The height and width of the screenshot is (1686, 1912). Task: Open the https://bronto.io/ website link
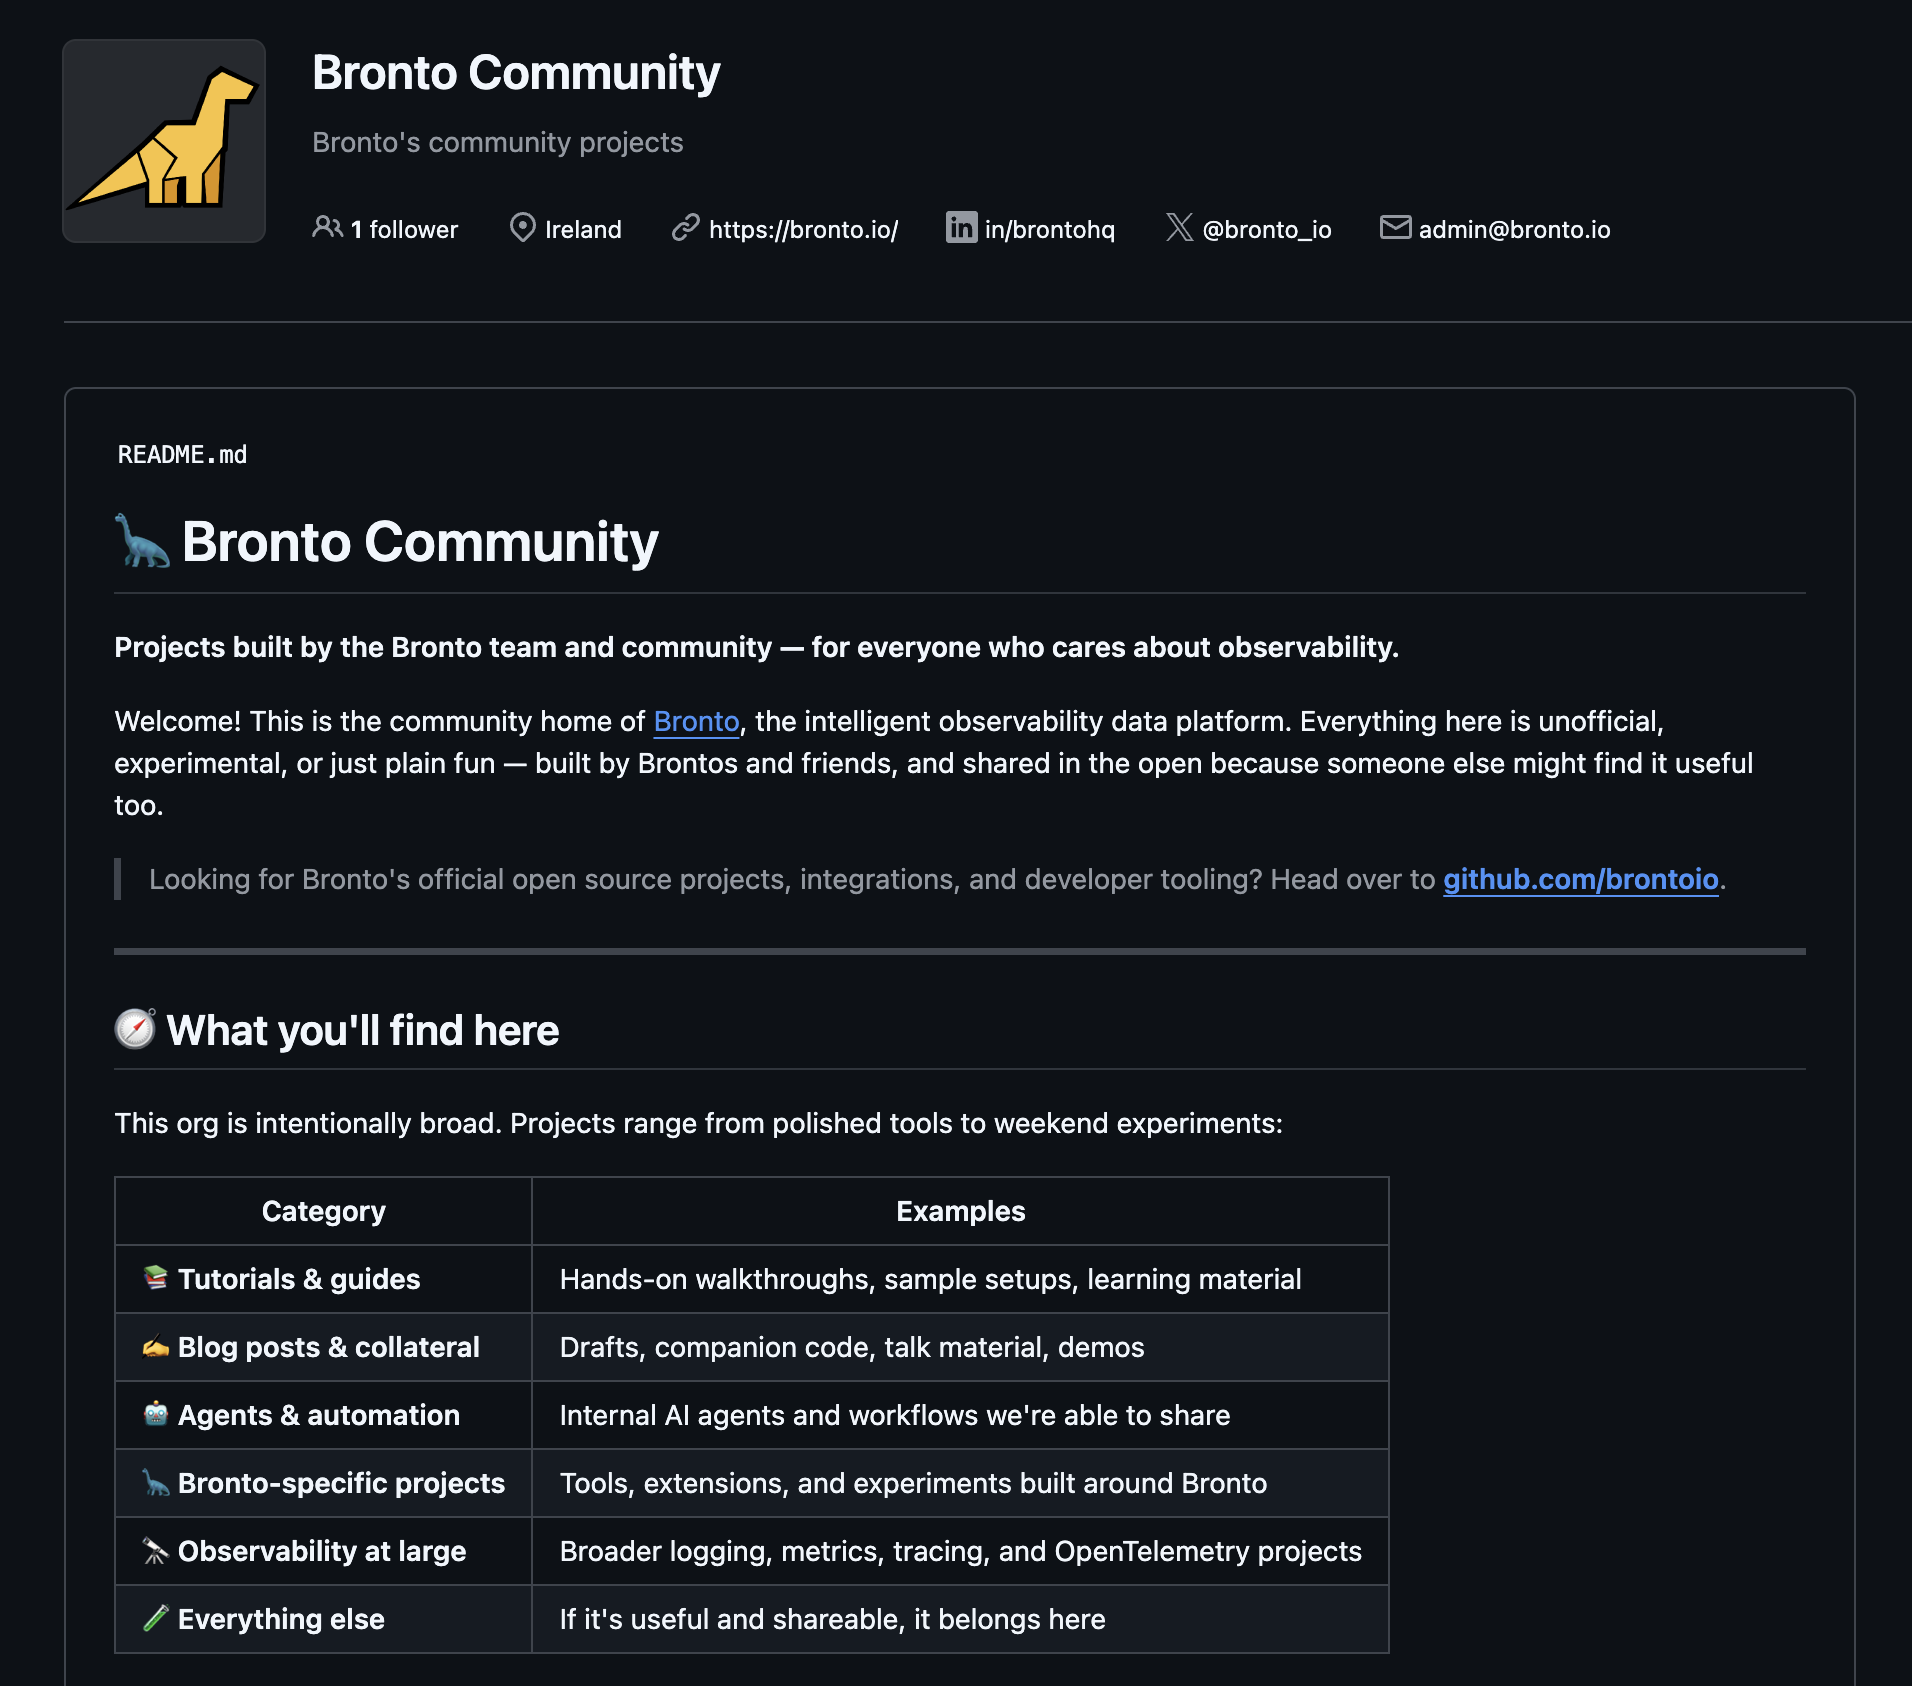pos(803,229)
